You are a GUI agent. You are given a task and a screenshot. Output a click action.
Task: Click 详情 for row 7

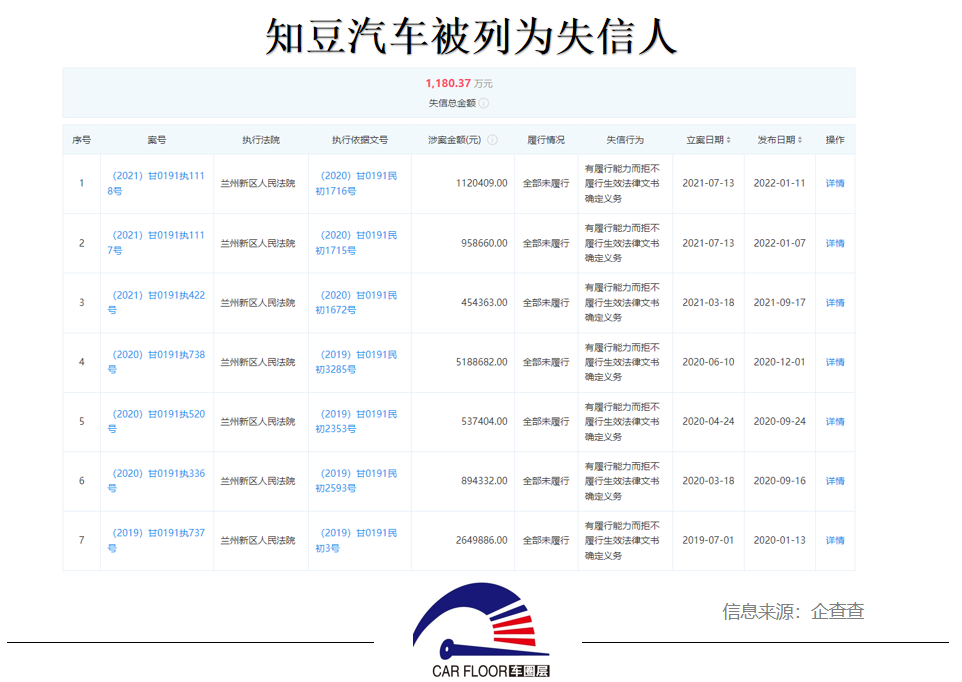tap(834, 541)
